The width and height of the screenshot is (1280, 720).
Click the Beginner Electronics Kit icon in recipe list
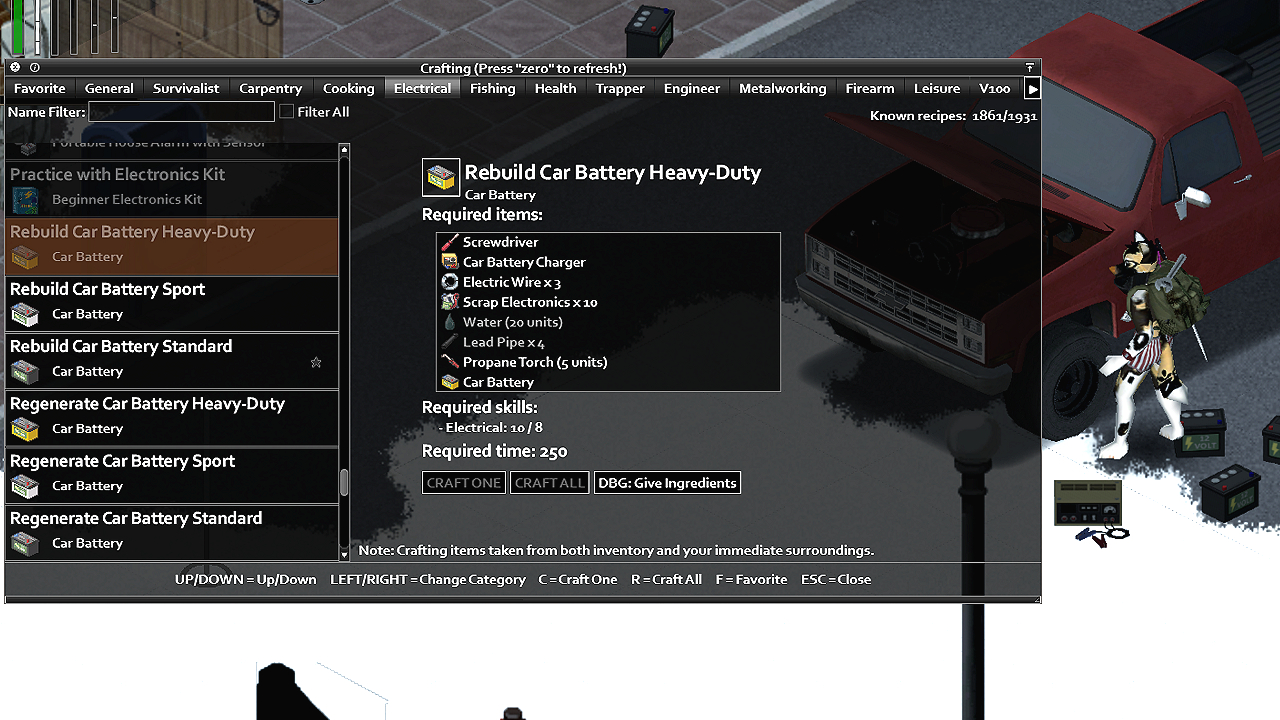(x=25, y=200)
